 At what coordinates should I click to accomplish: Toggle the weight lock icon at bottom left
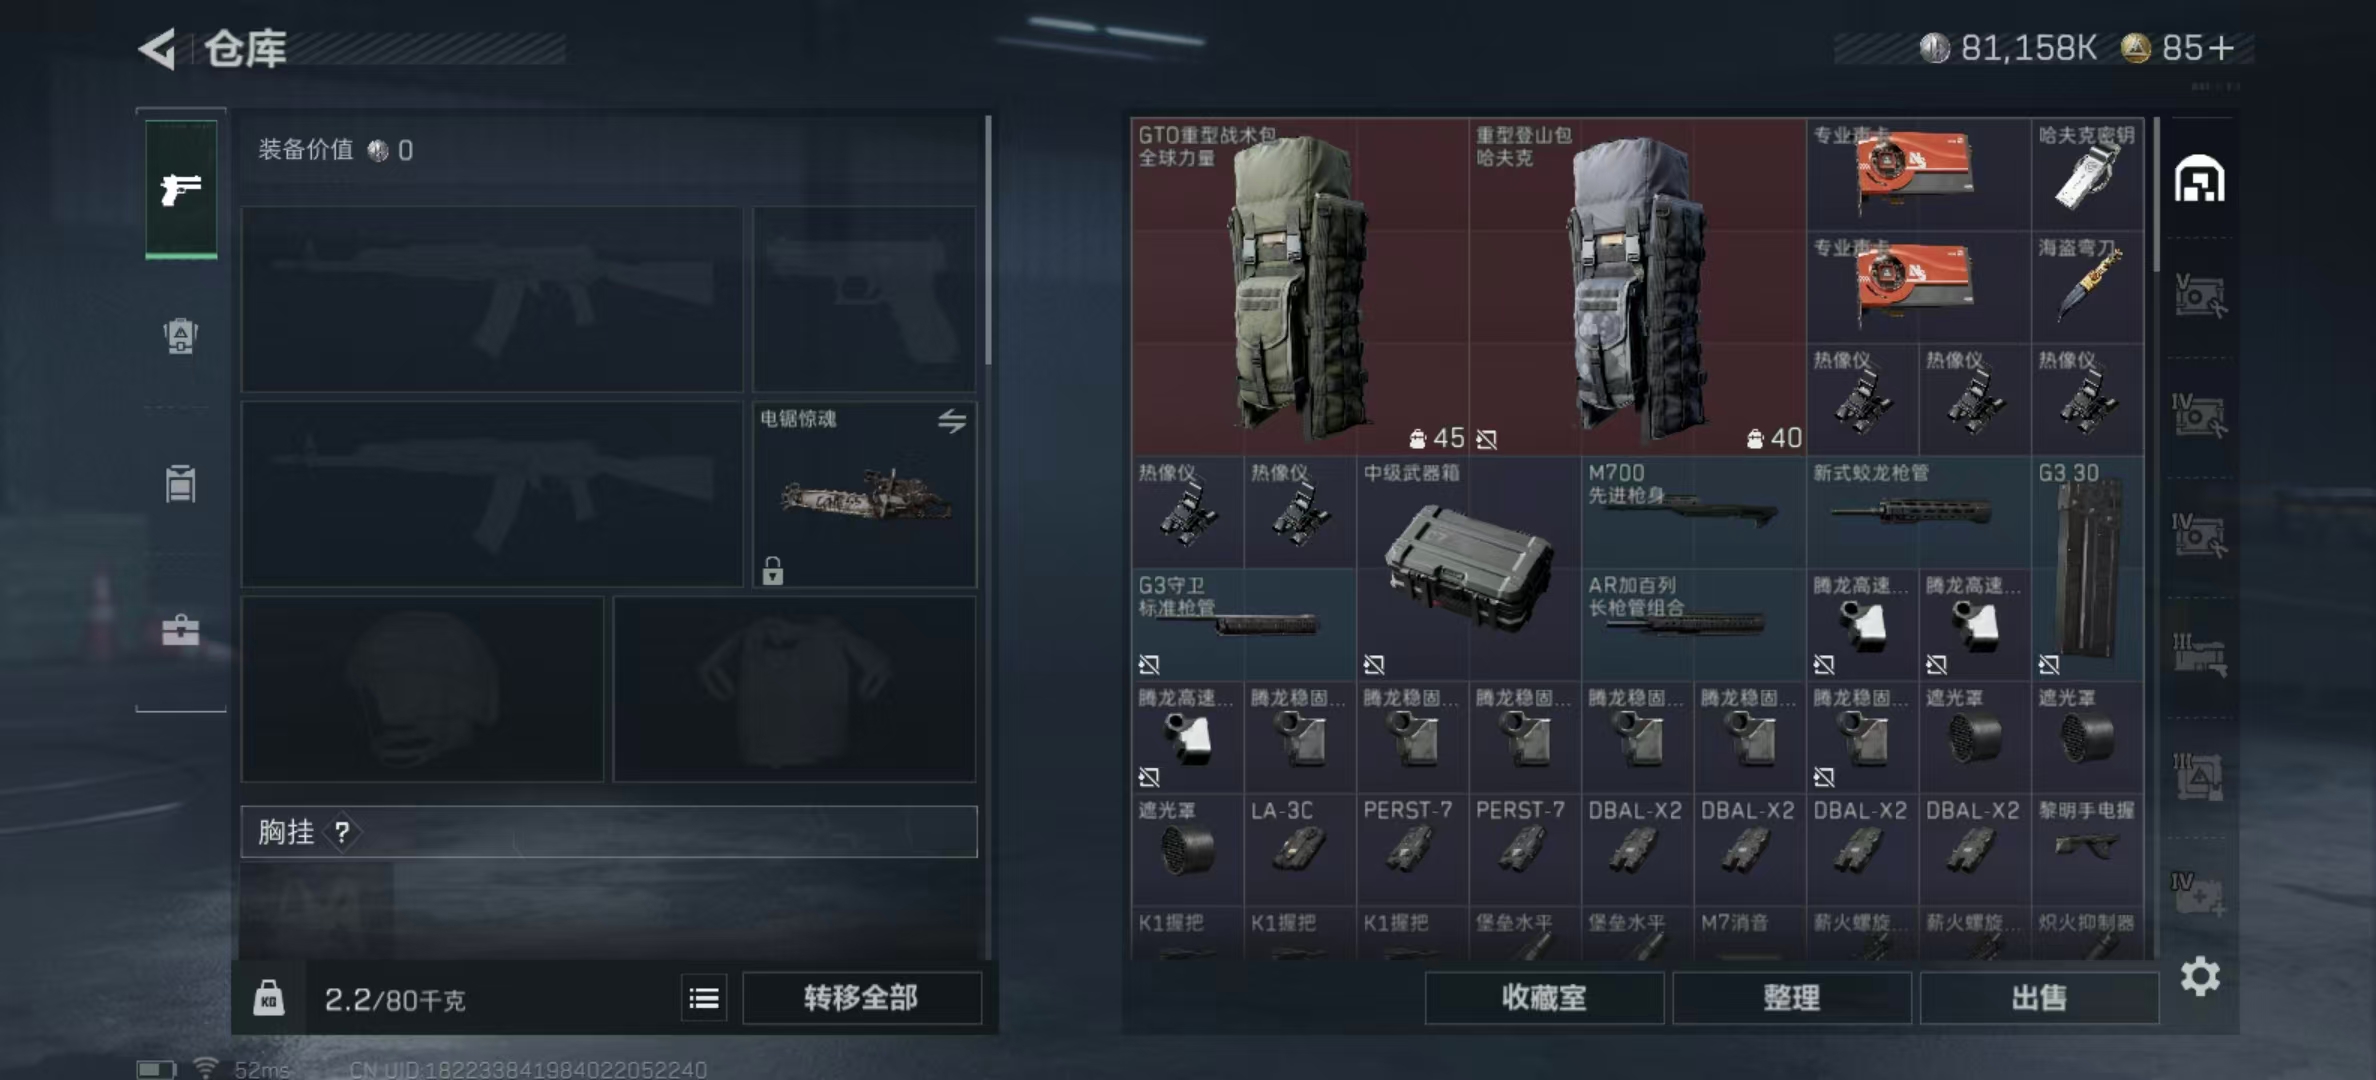tap(268, 998)
